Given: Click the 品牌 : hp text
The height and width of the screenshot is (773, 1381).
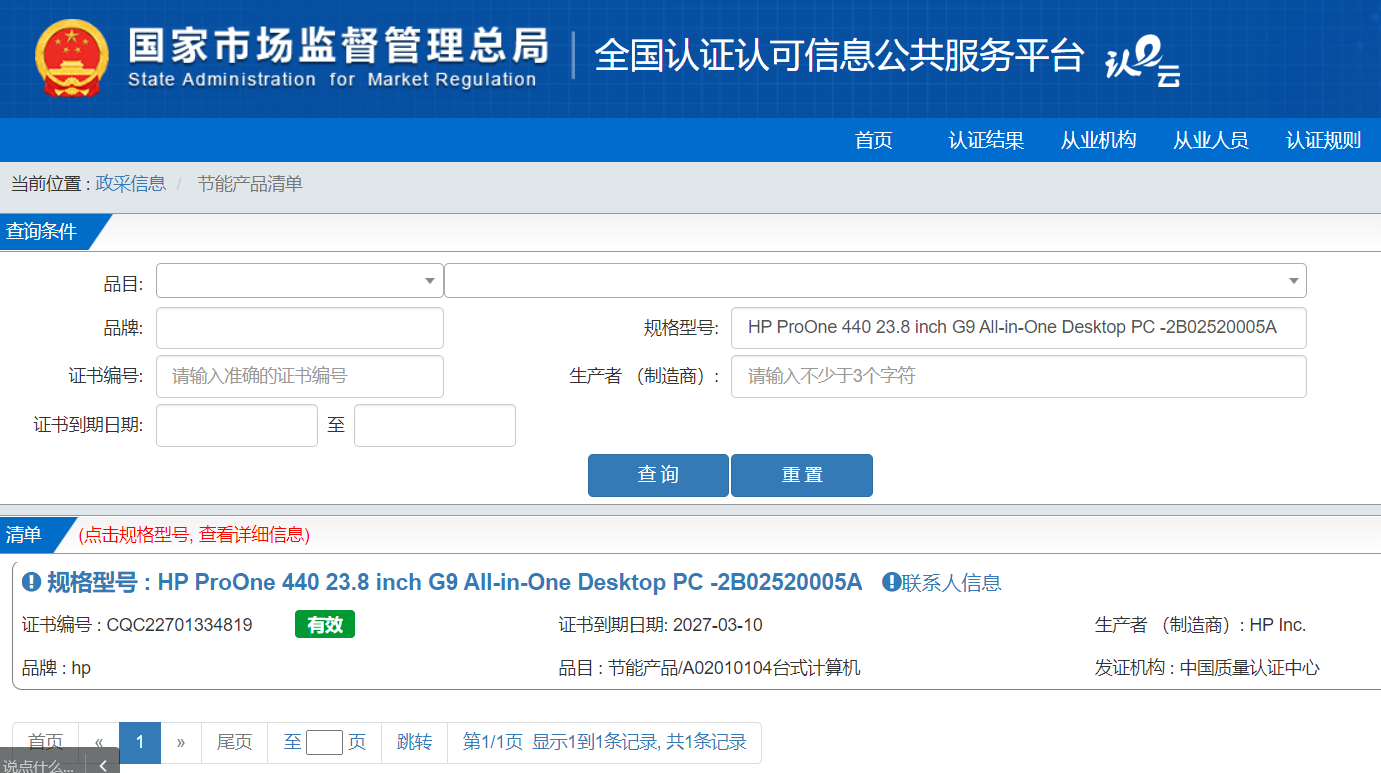Looking at the screenshot, I should (x=57, y=668).
